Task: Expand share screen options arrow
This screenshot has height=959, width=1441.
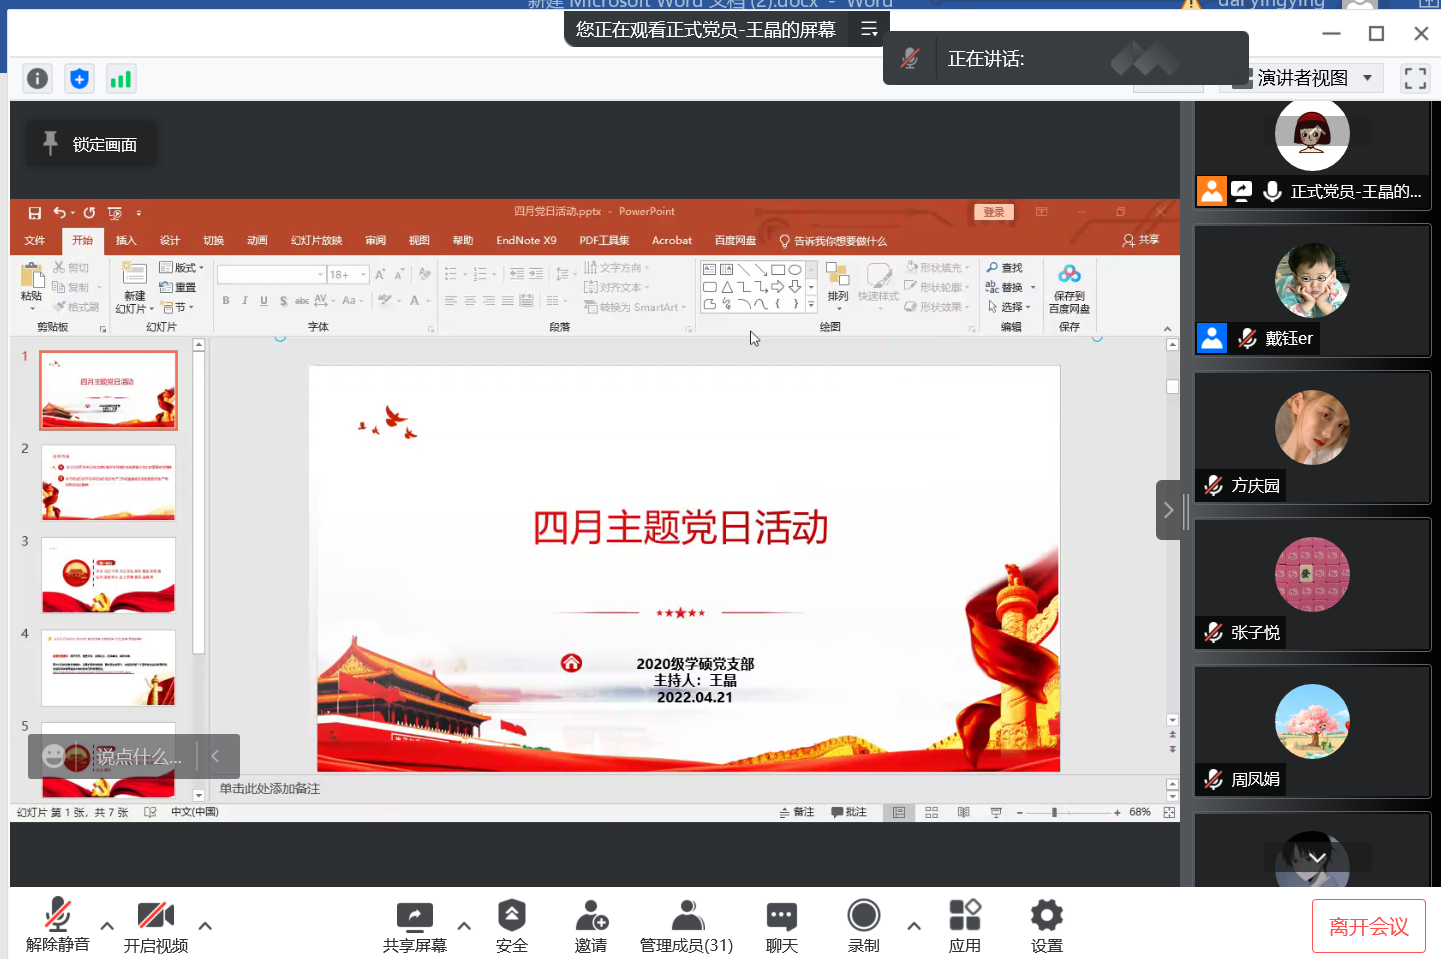Action: click(464, 926)
